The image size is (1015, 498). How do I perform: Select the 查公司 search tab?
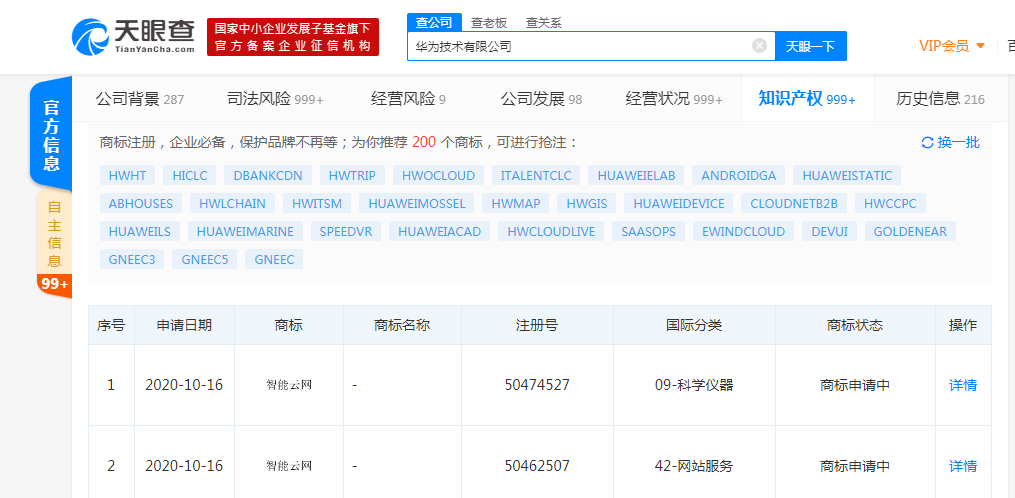point(434,22)
